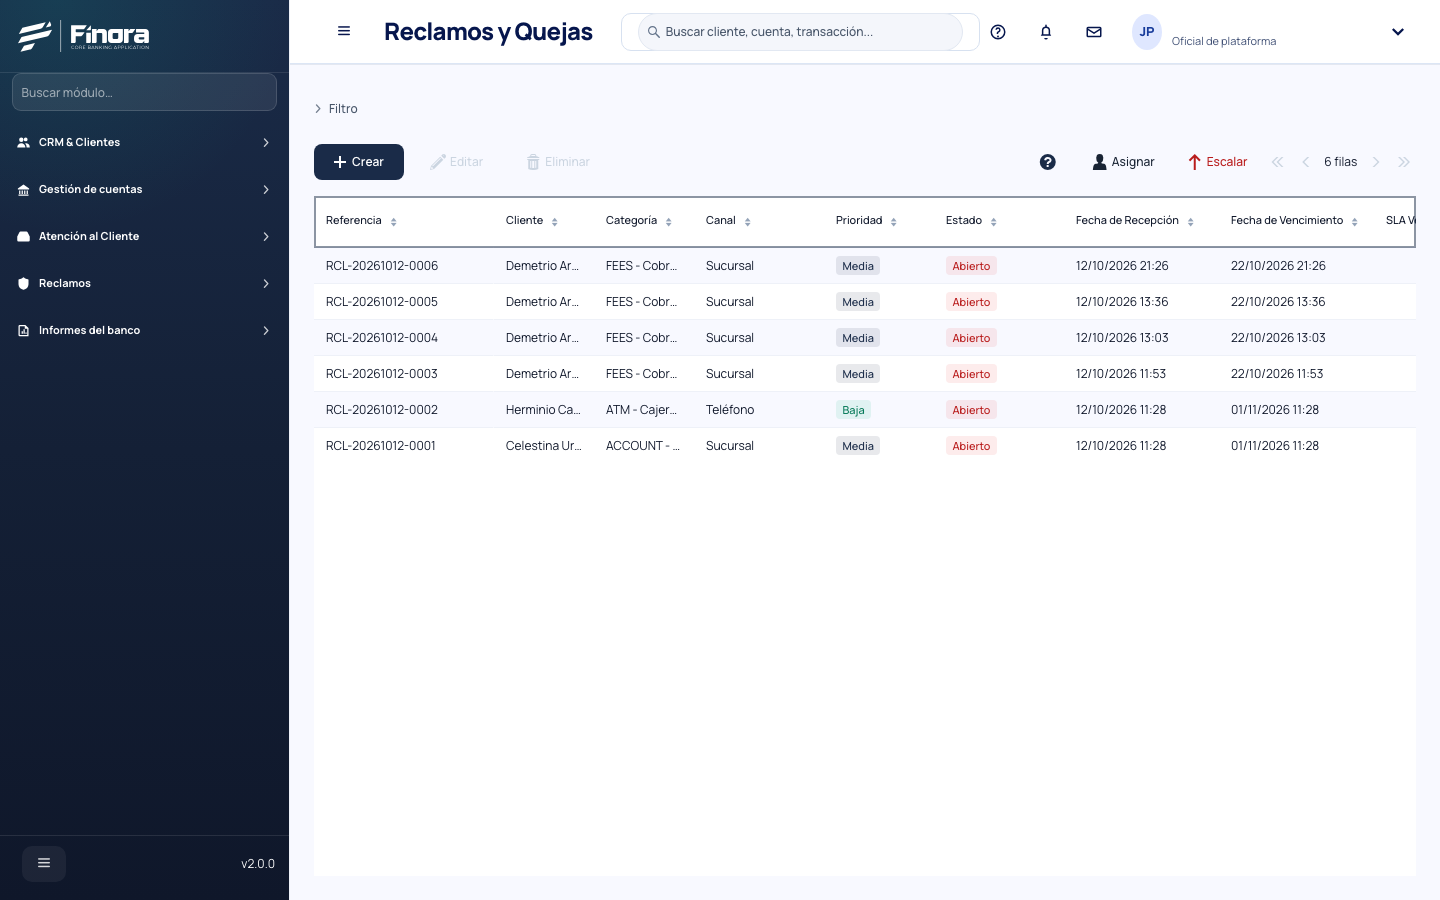Collapse sidebar with bottom hamburger button
Screen dimensions: 1440x900
tap(44, 863)
